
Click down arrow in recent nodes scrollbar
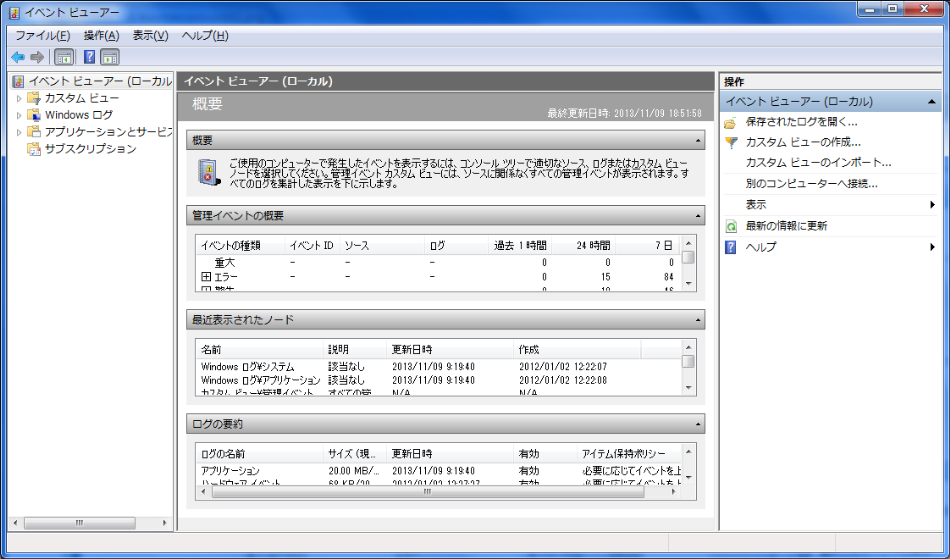(688, 388)
